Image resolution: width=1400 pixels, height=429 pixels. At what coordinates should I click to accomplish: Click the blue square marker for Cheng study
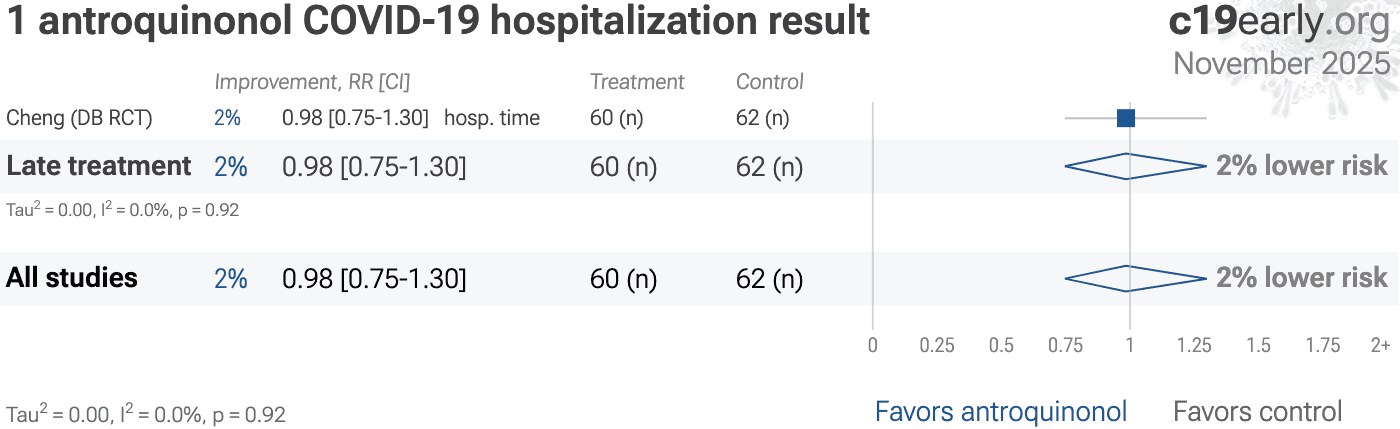1126,118
